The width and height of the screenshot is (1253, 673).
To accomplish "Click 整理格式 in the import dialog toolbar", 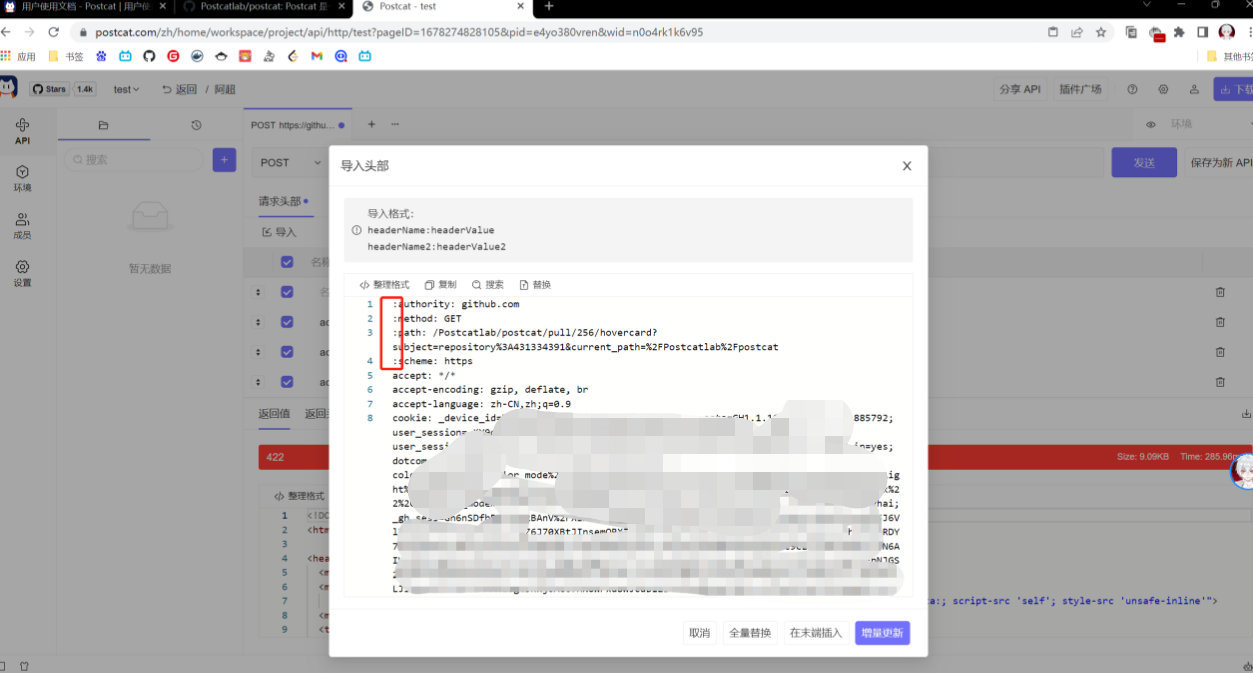I will click(385, 285).
